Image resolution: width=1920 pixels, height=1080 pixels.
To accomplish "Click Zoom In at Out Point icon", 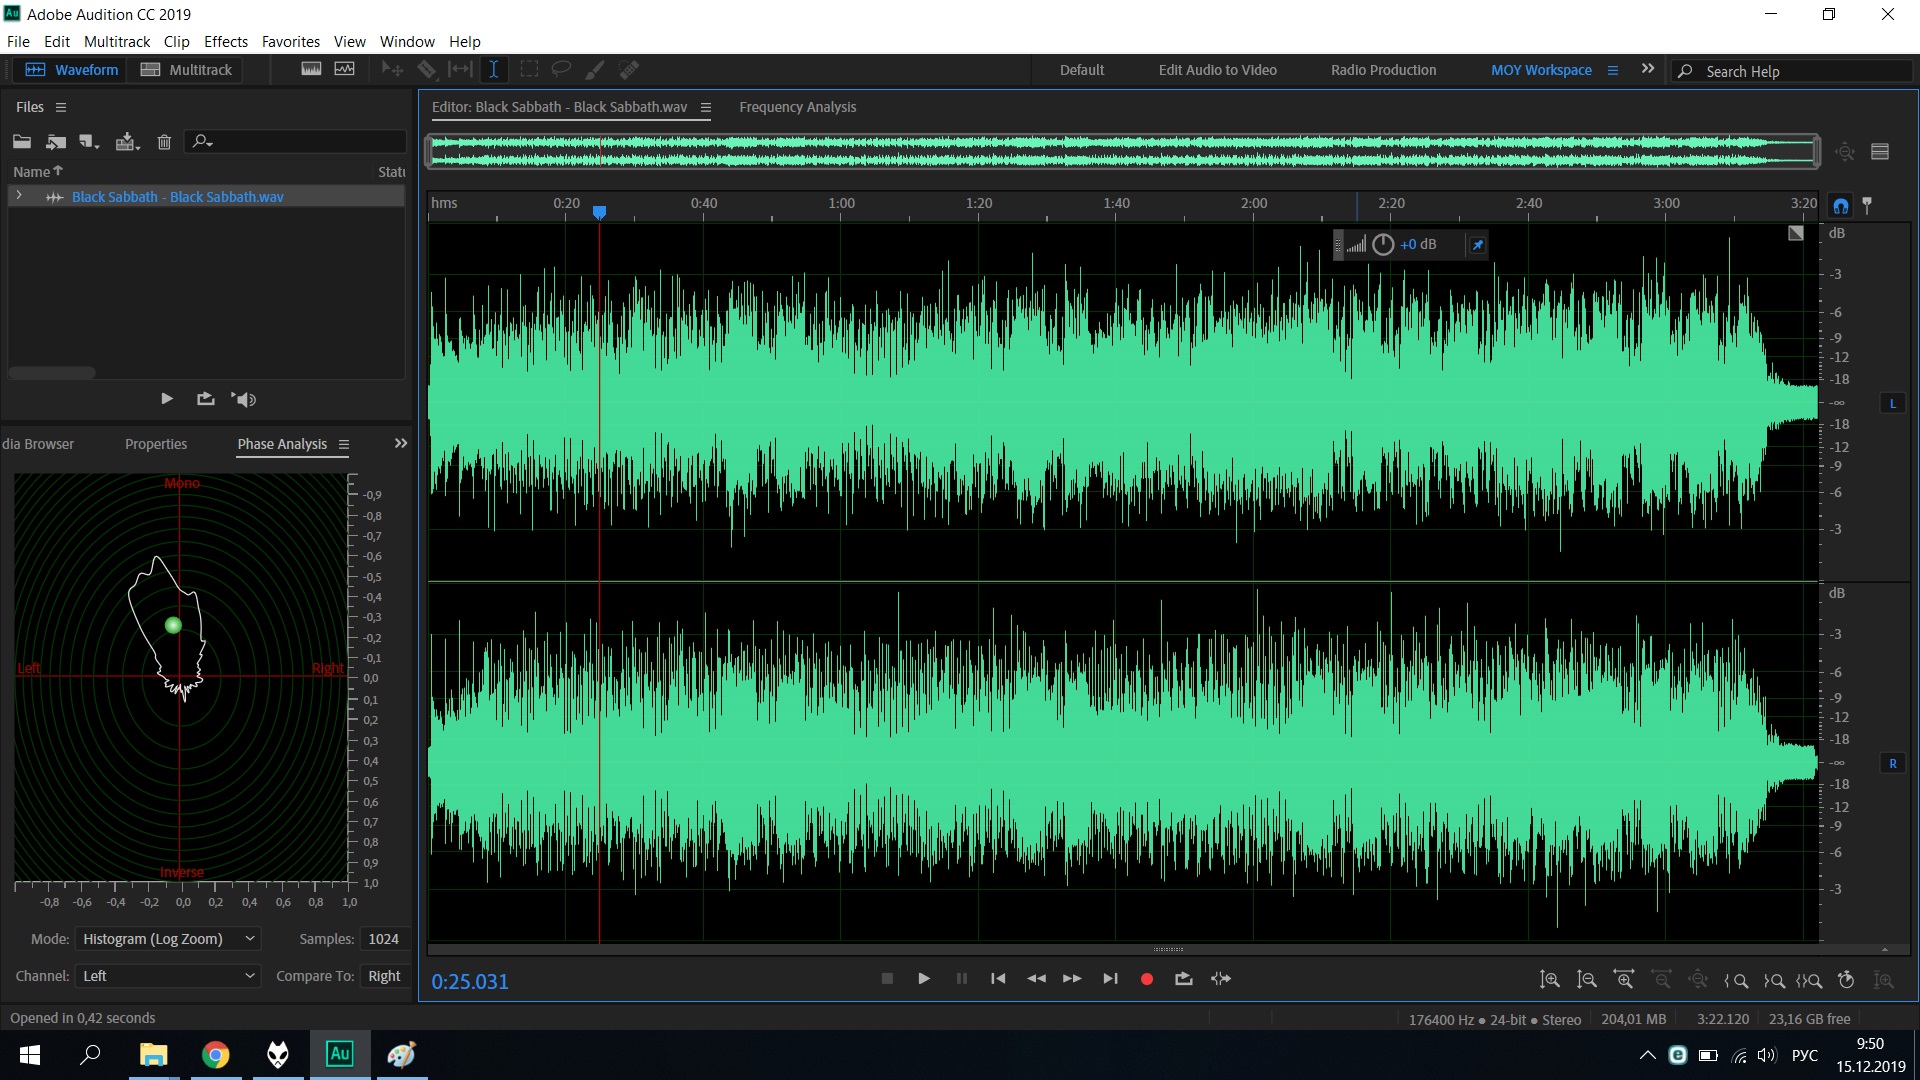I will [1774, 980].
